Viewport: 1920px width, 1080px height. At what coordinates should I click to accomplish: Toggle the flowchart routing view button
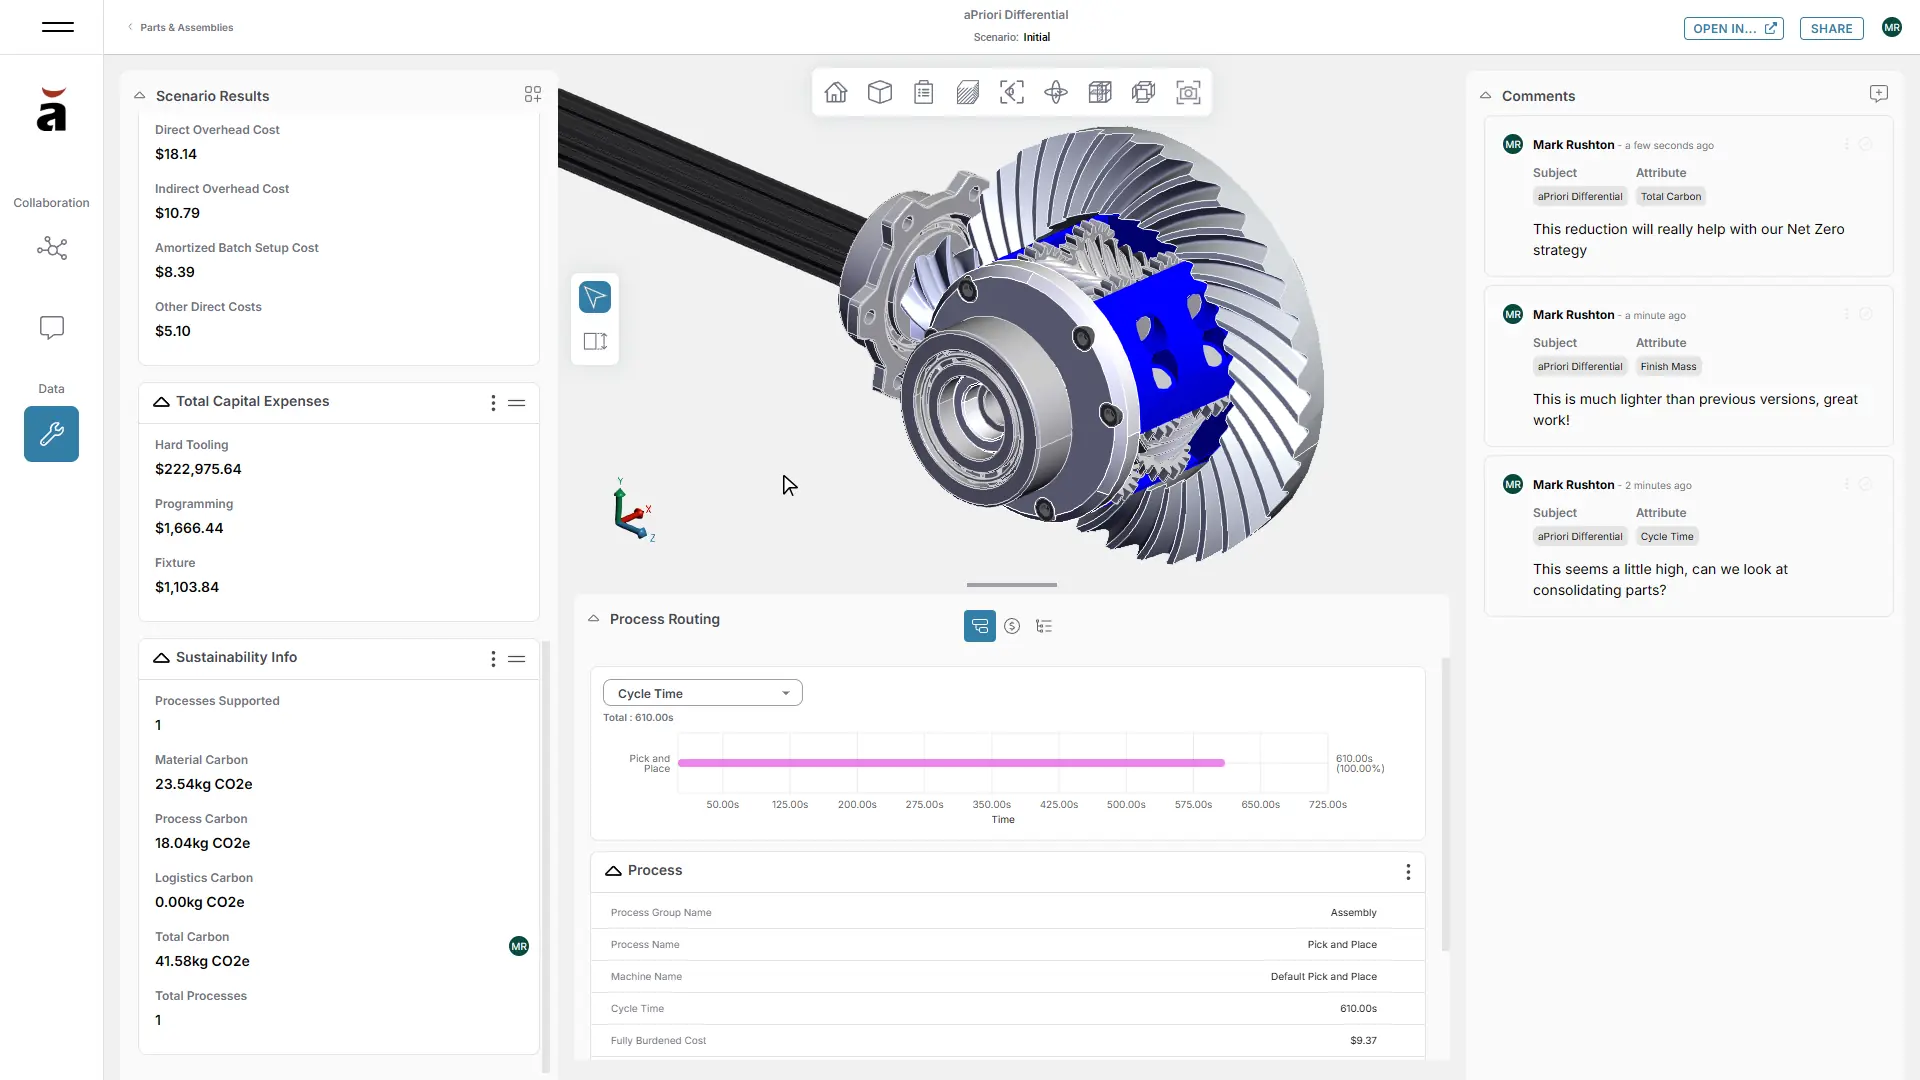pos(979,626)
